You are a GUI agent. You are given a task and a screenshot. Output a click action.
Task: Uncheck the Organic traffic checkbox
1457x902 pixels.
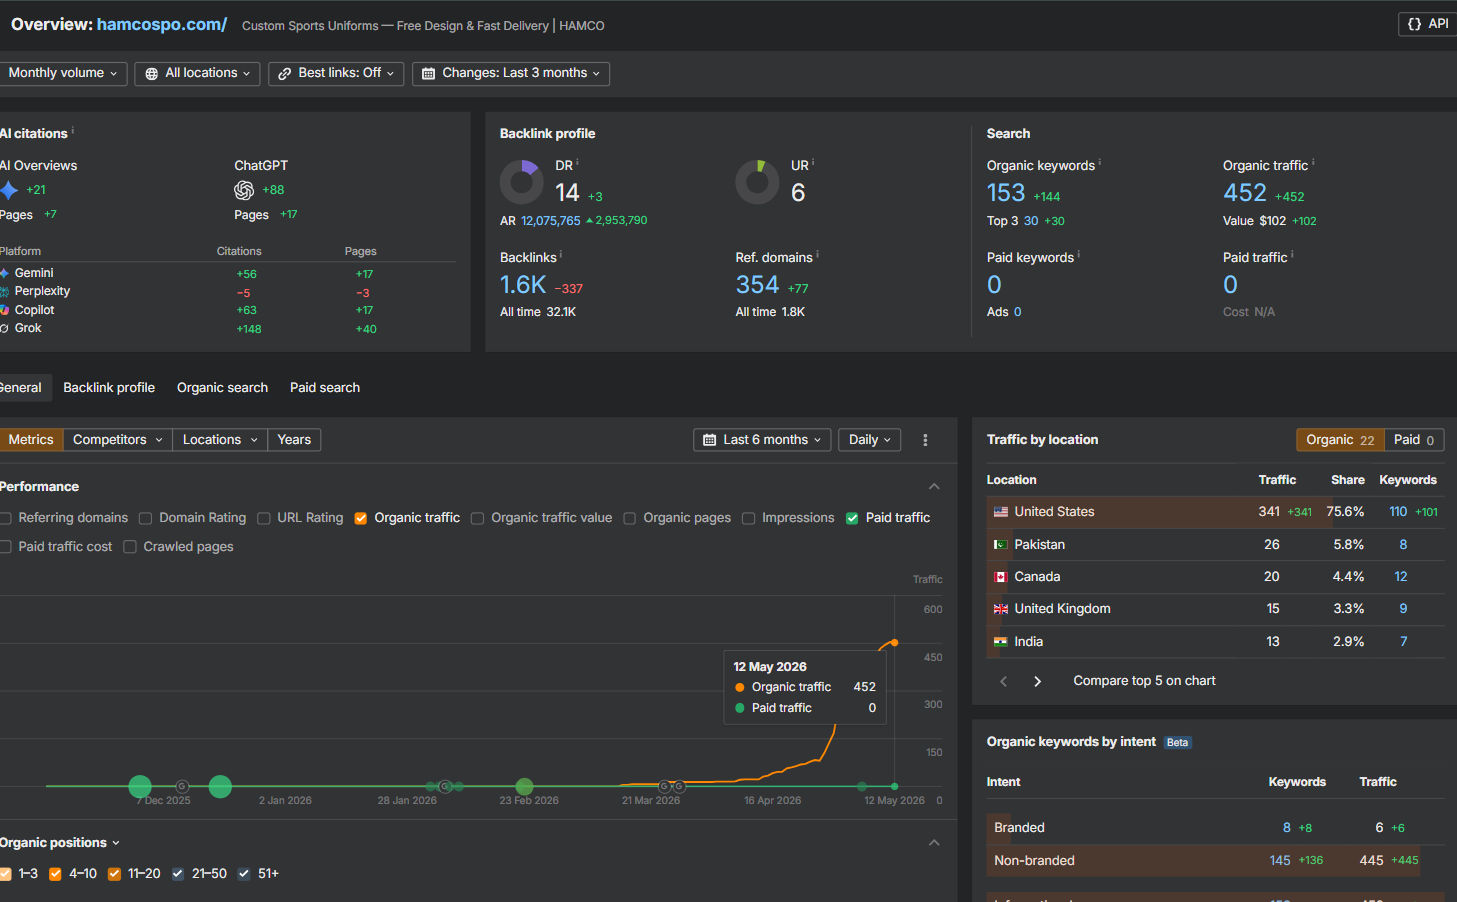click(361, 518)
